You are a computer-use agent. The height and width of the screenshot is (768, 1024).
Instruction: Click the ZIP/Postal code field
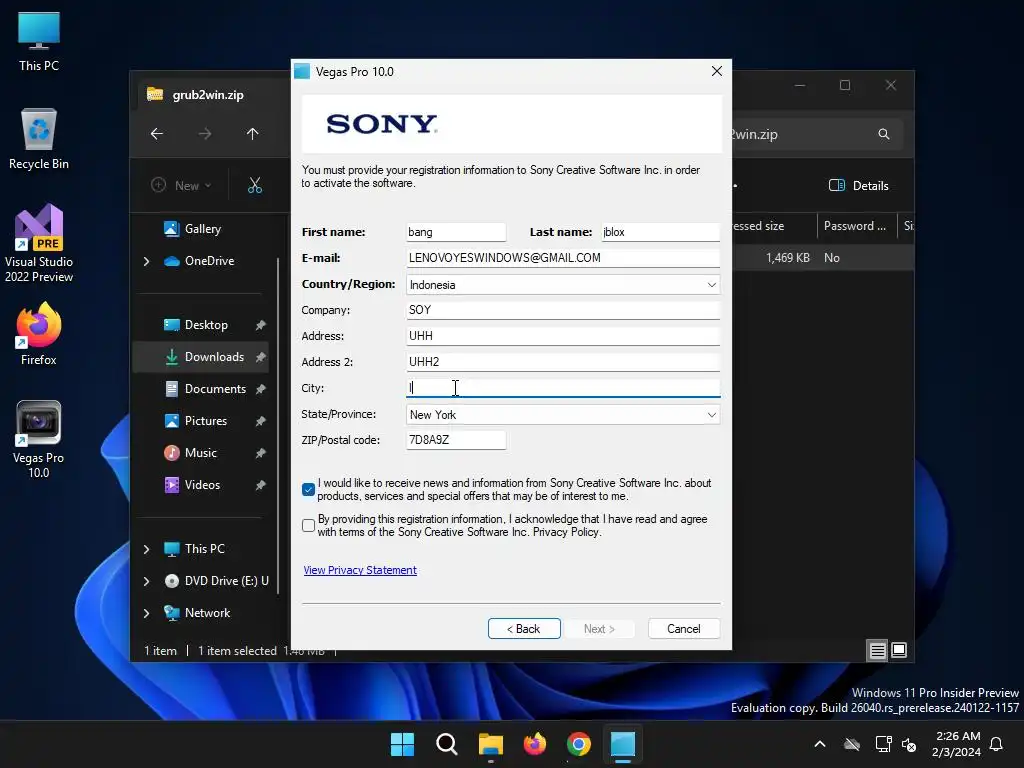(456, 440)
